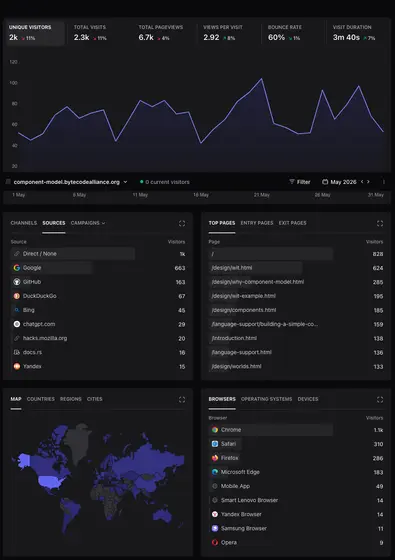Open the /introduction.html page row
This screenshot has height=560, width=395.
296,338
